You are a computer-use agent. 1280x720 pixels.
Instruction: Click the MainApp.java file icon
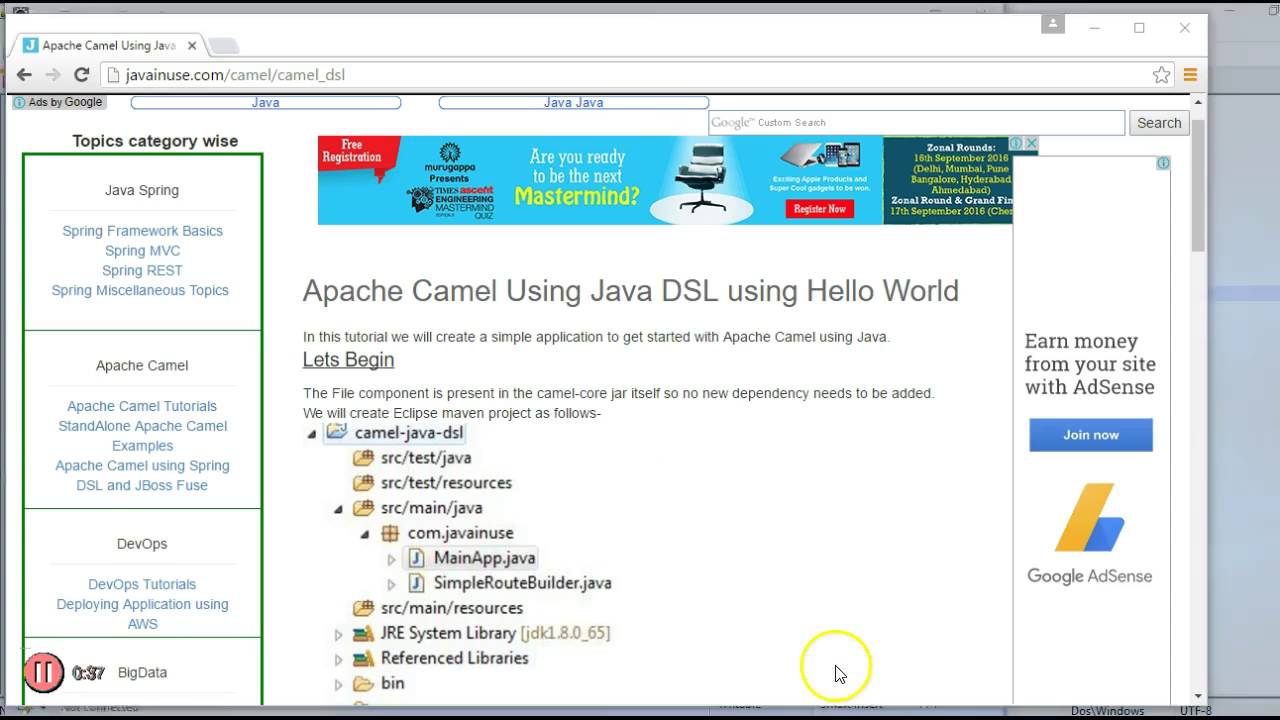417,558
